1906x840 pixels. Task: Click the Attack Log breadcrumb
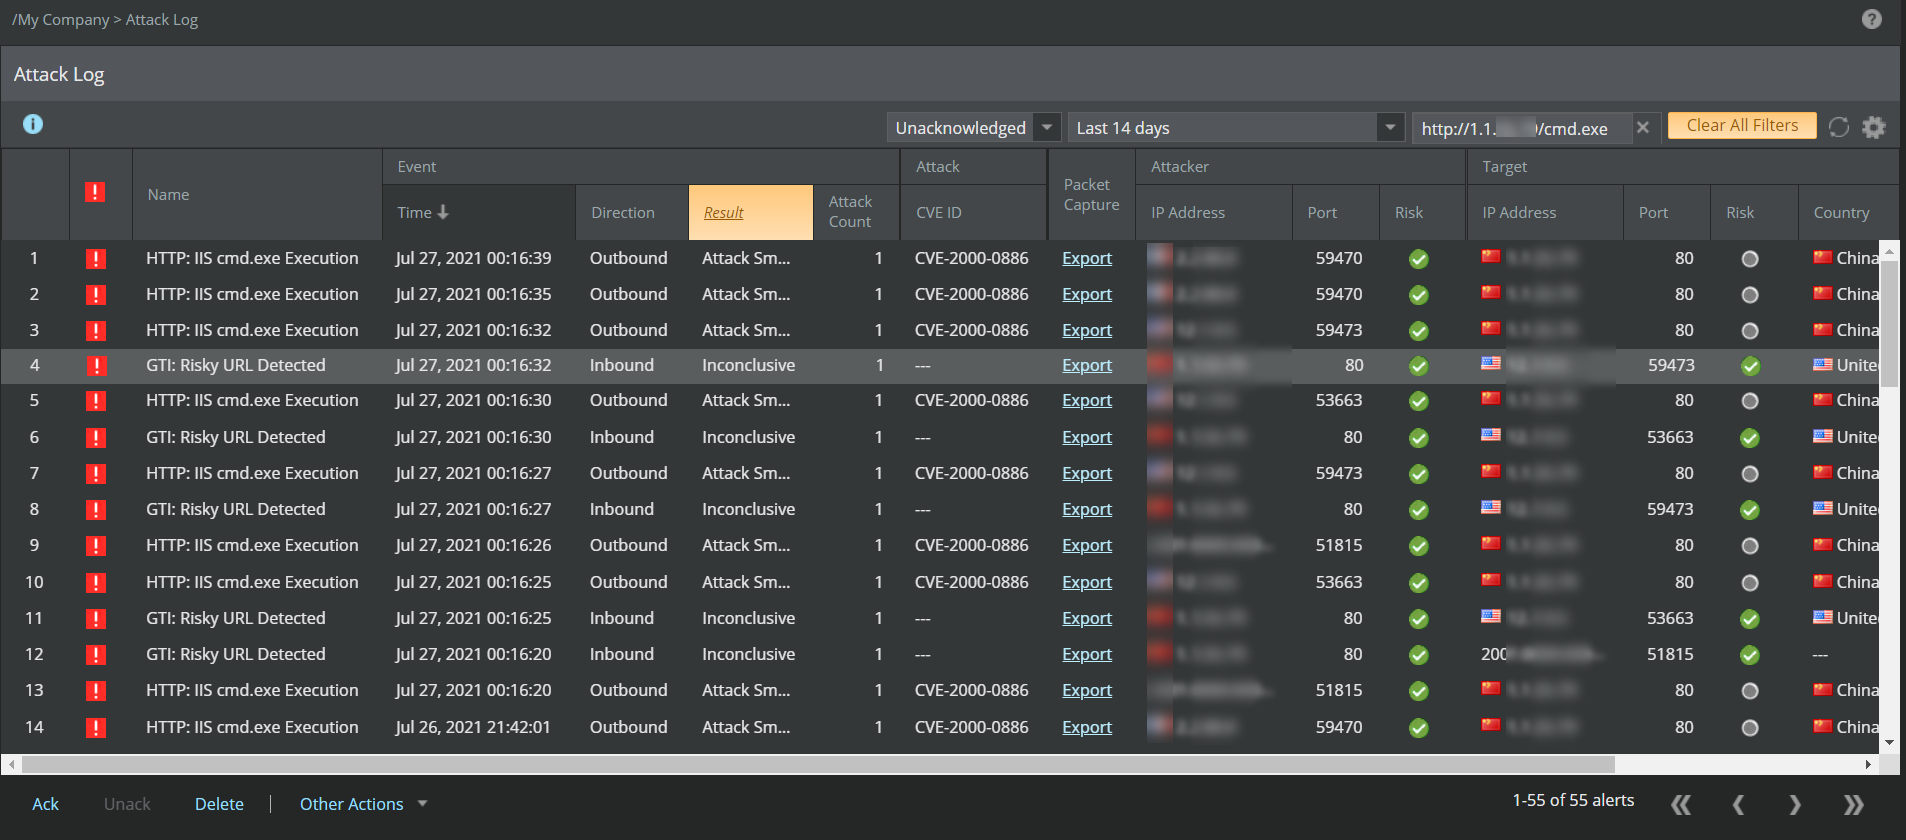coord(162,19)
